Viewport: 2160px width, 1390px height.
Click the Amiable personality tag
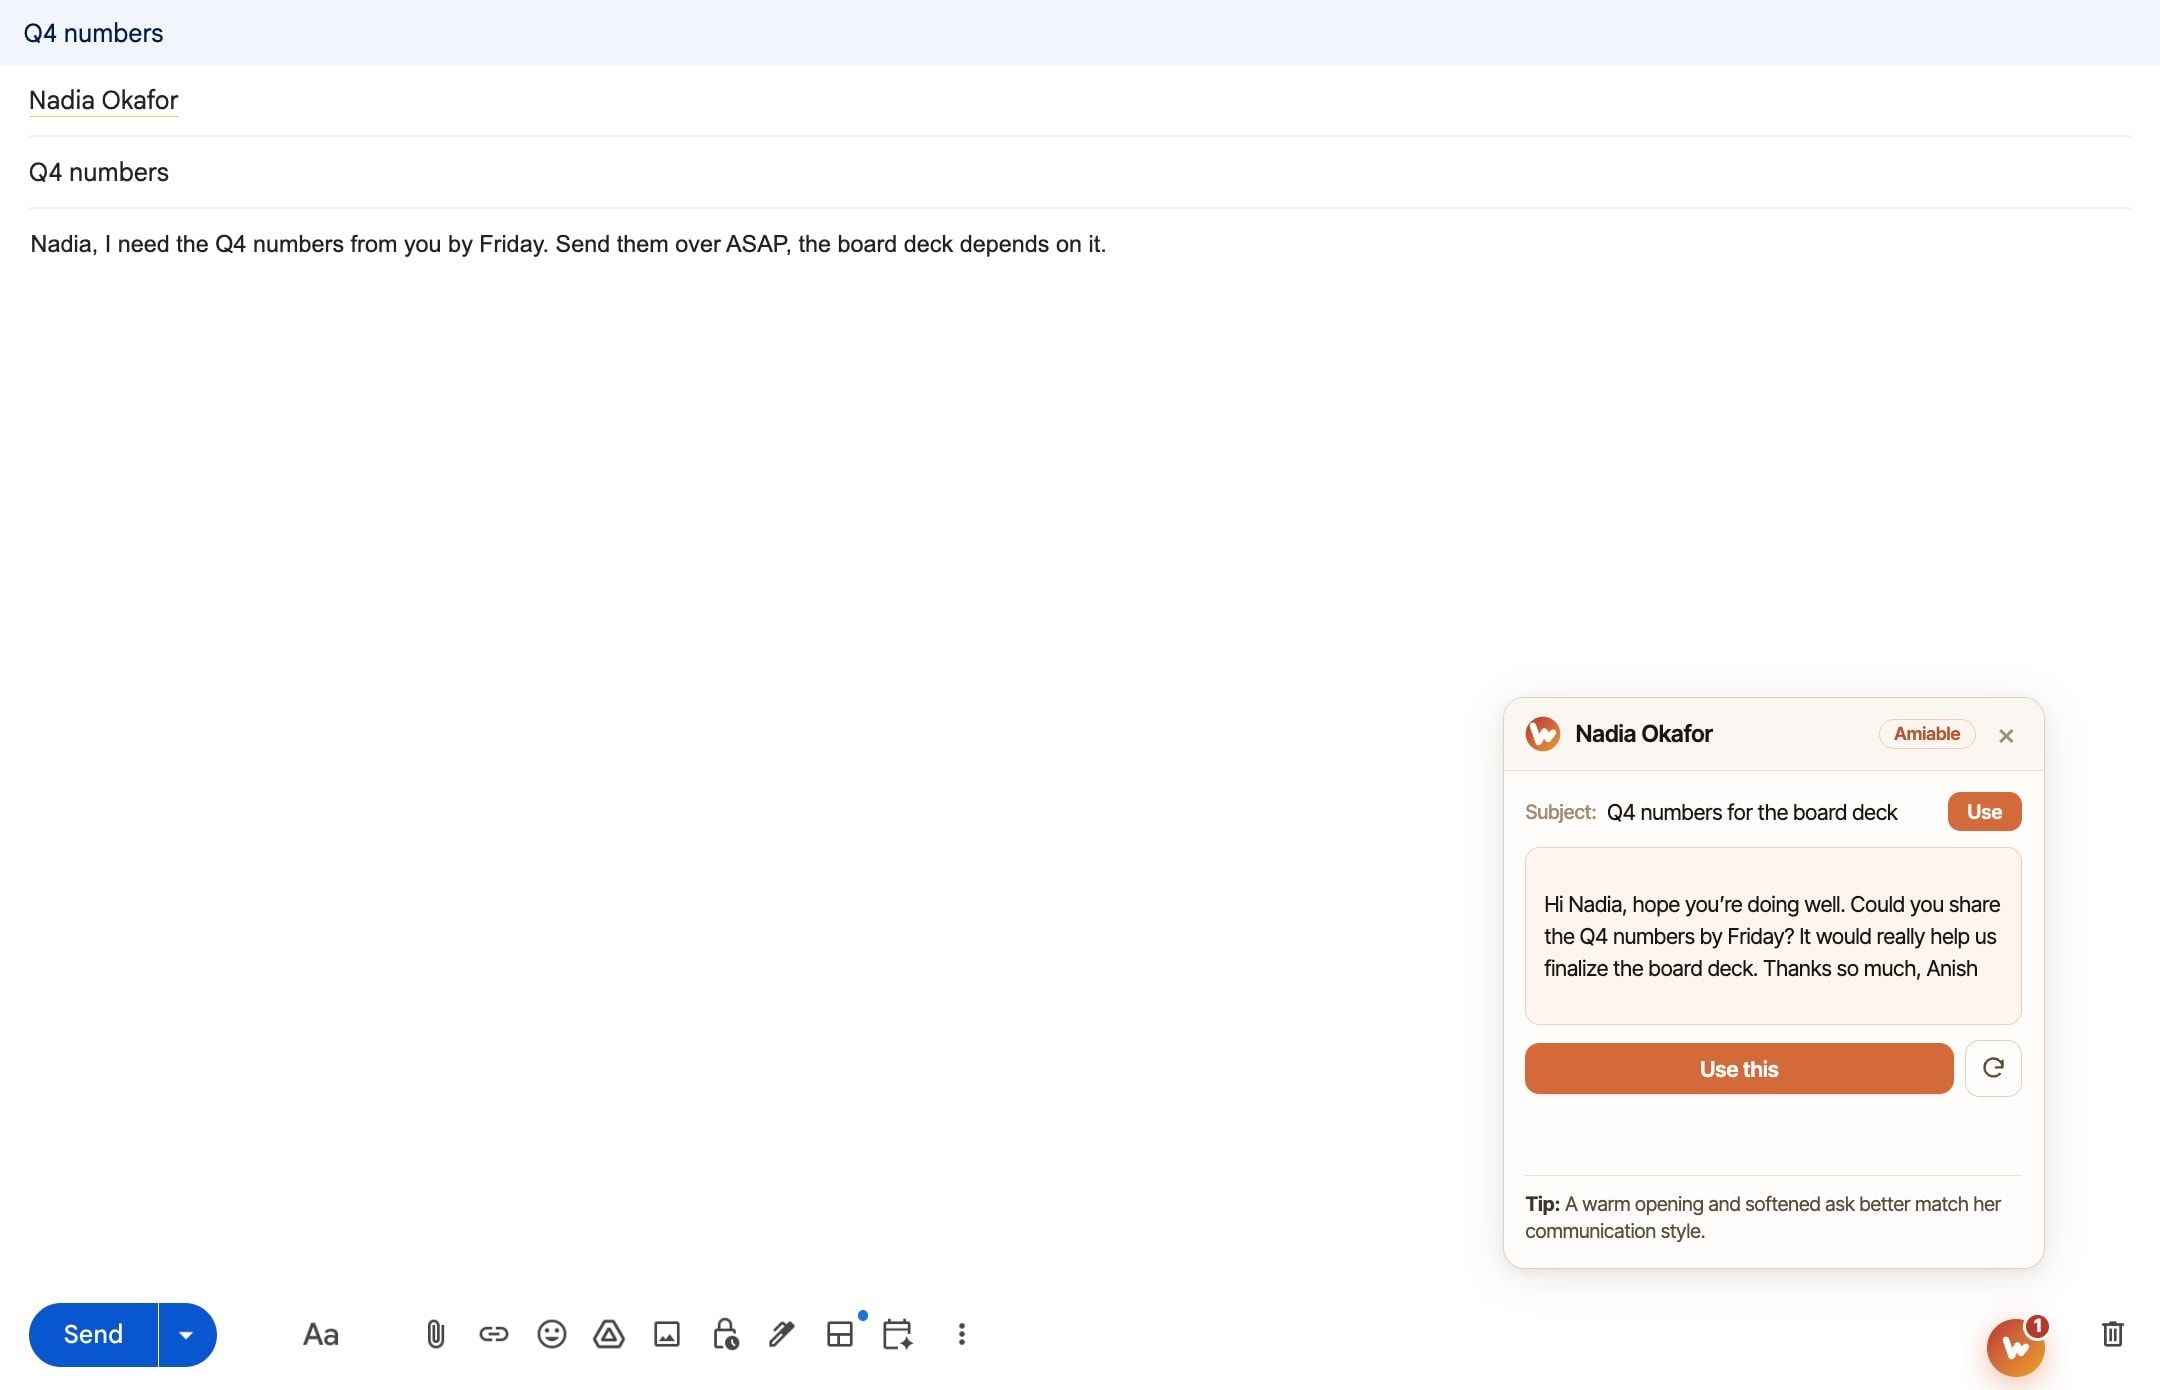pos(1927,734)
